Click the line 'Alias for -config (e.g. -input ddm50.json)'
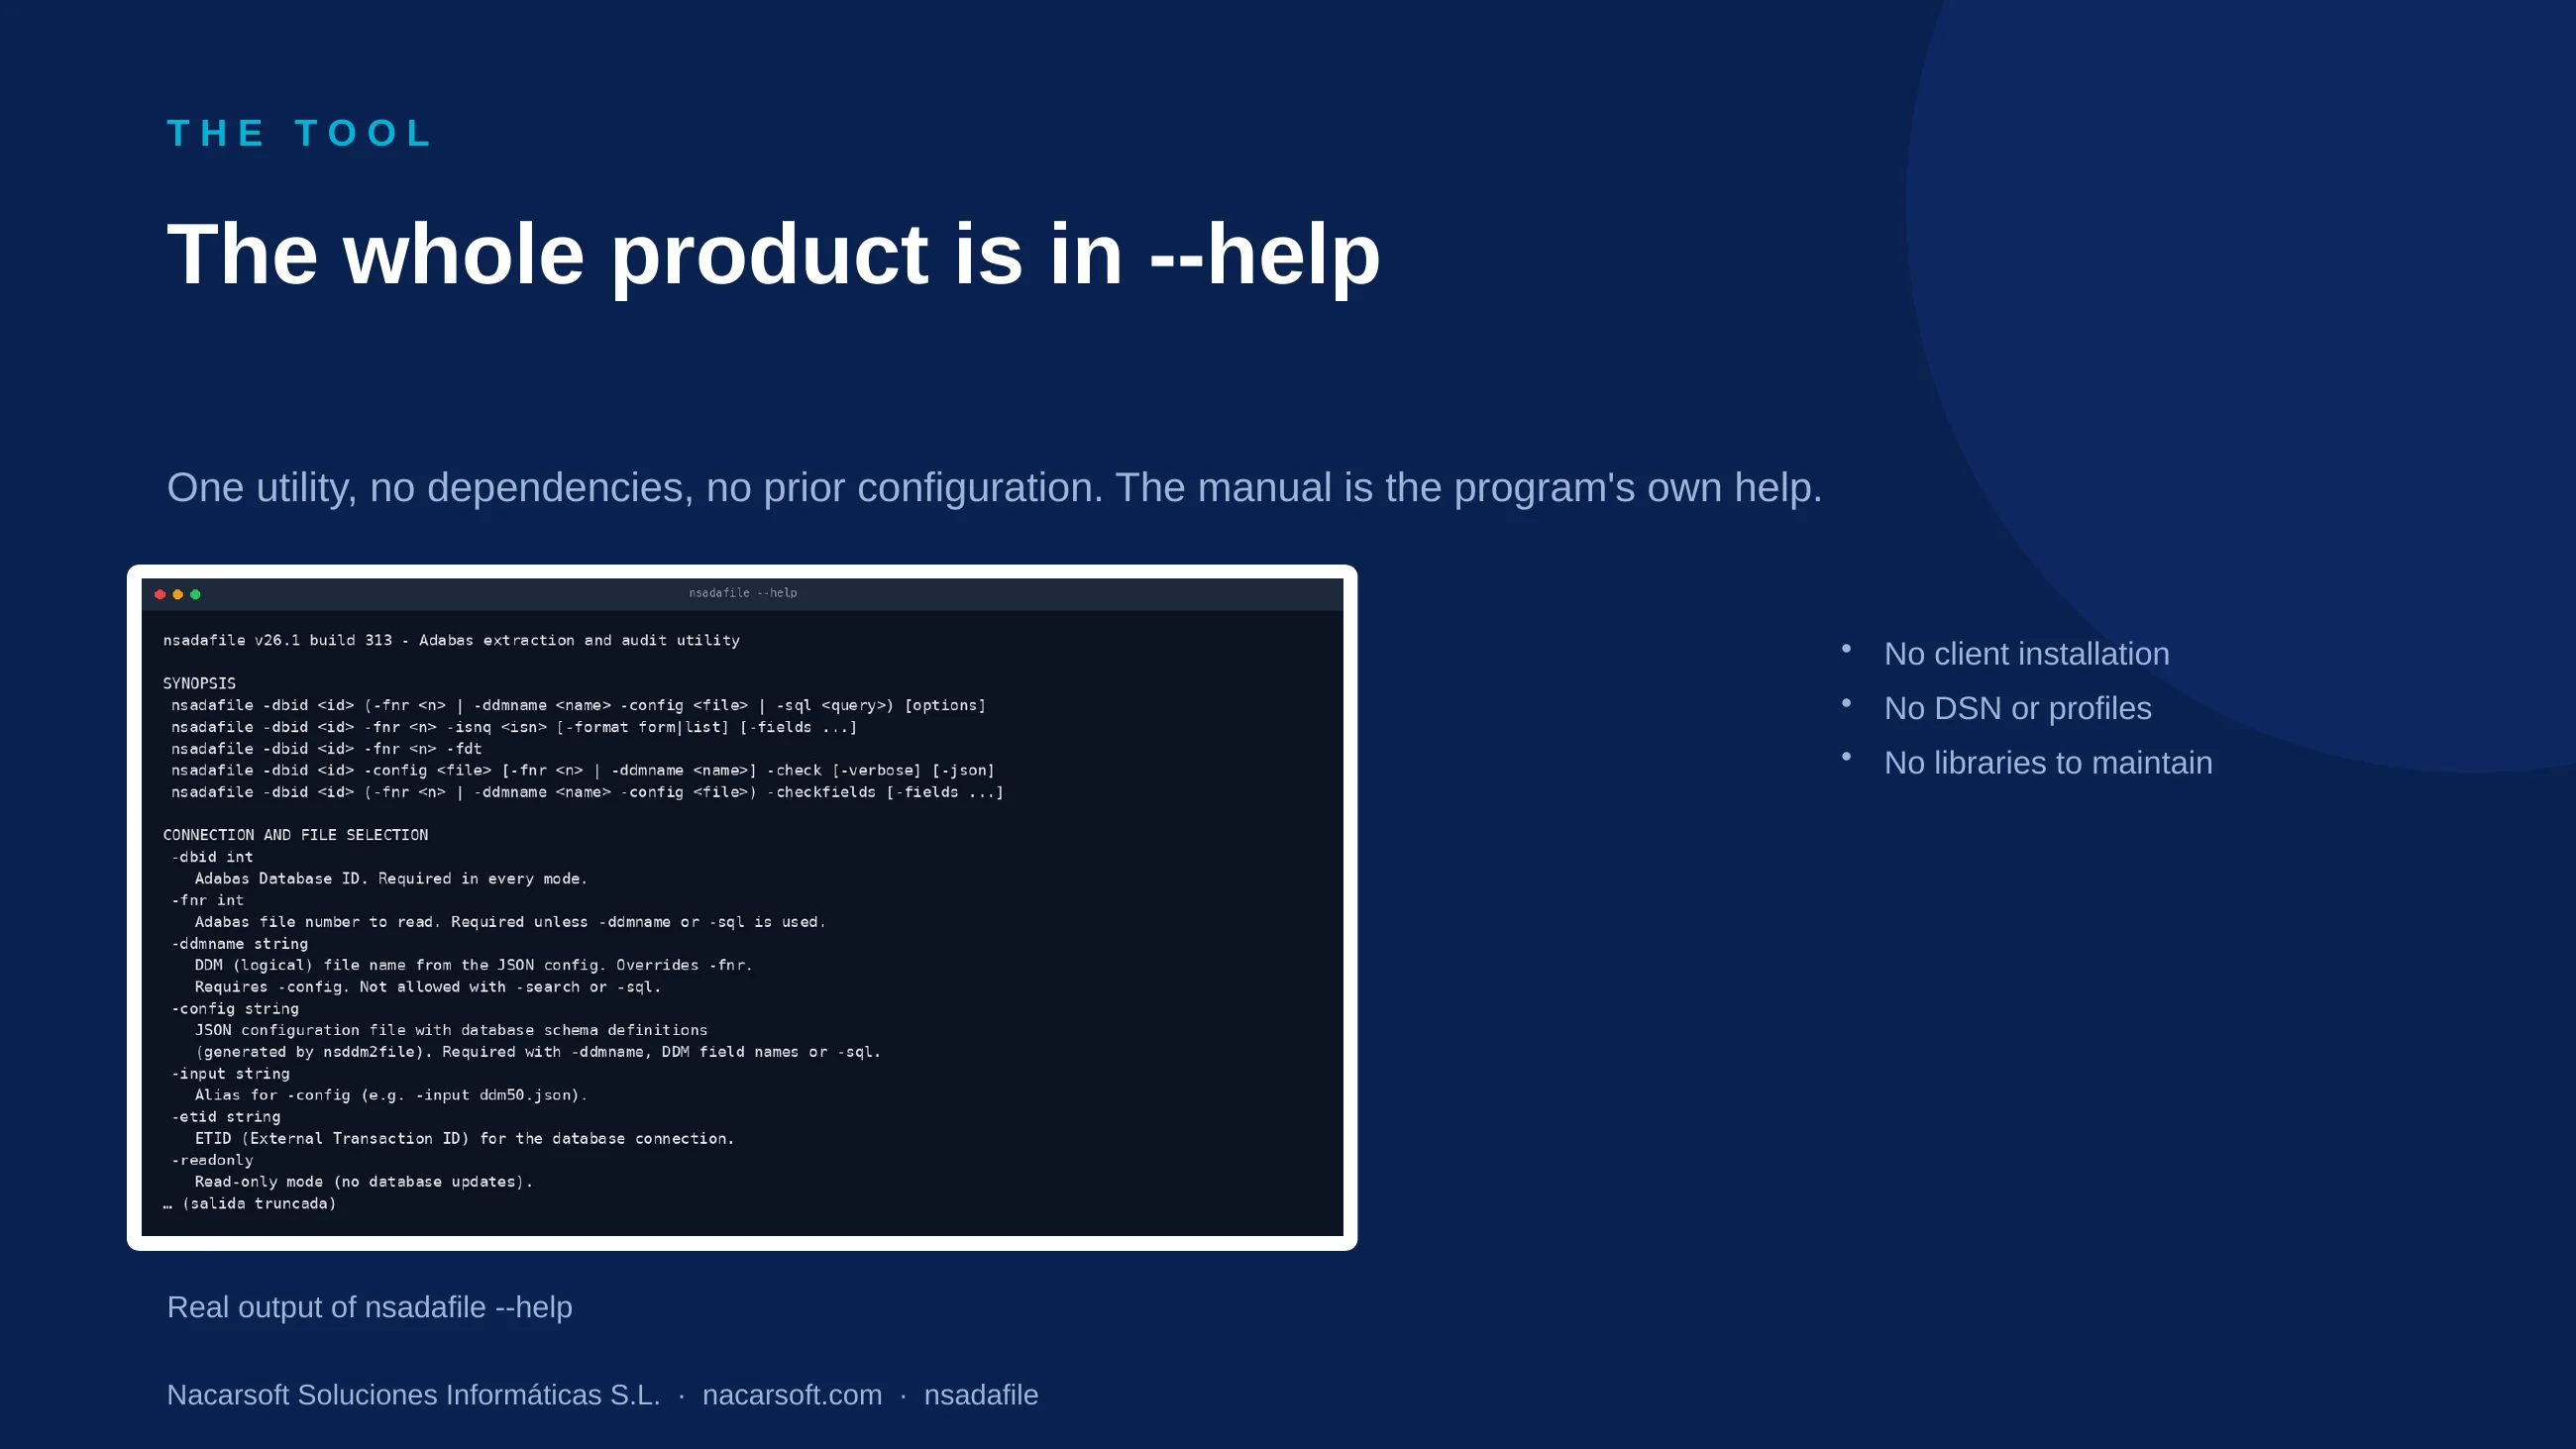Image resolution: width=2576 pixels, height=1449 pixels. click(391, 1095)
